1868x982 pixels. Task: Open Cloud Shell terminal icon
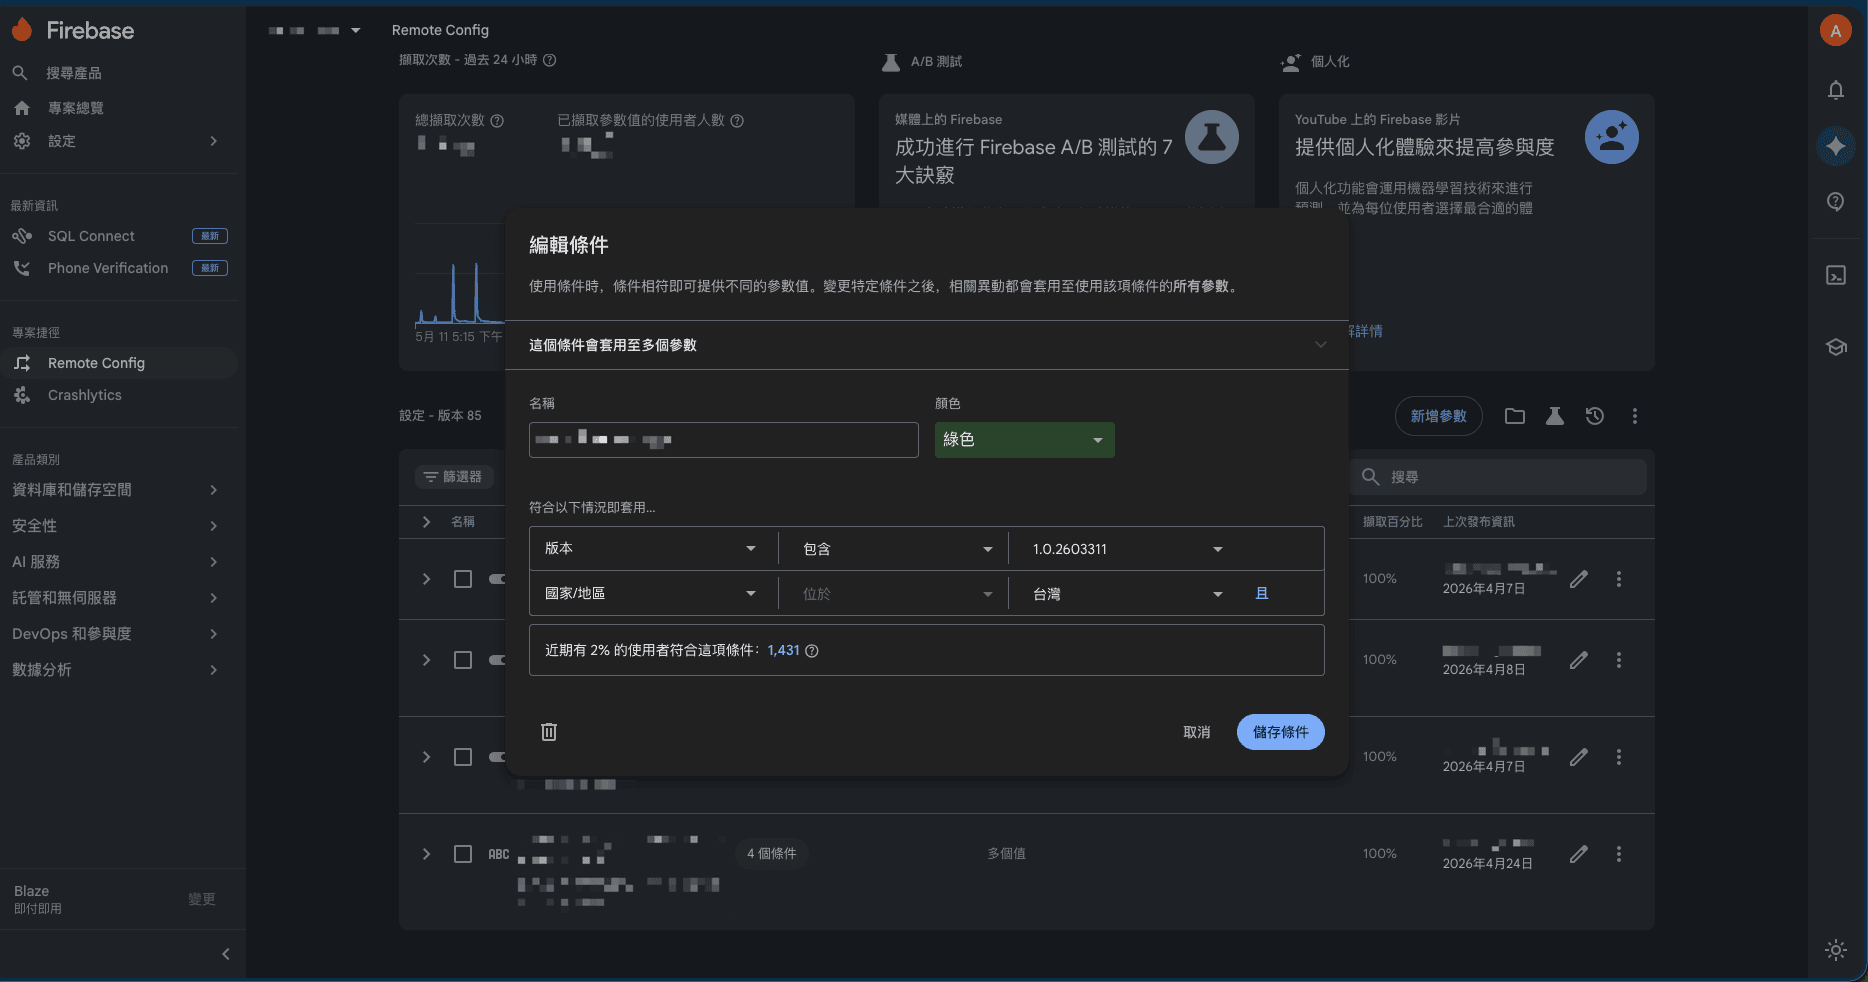click(x=1836, y=275)
